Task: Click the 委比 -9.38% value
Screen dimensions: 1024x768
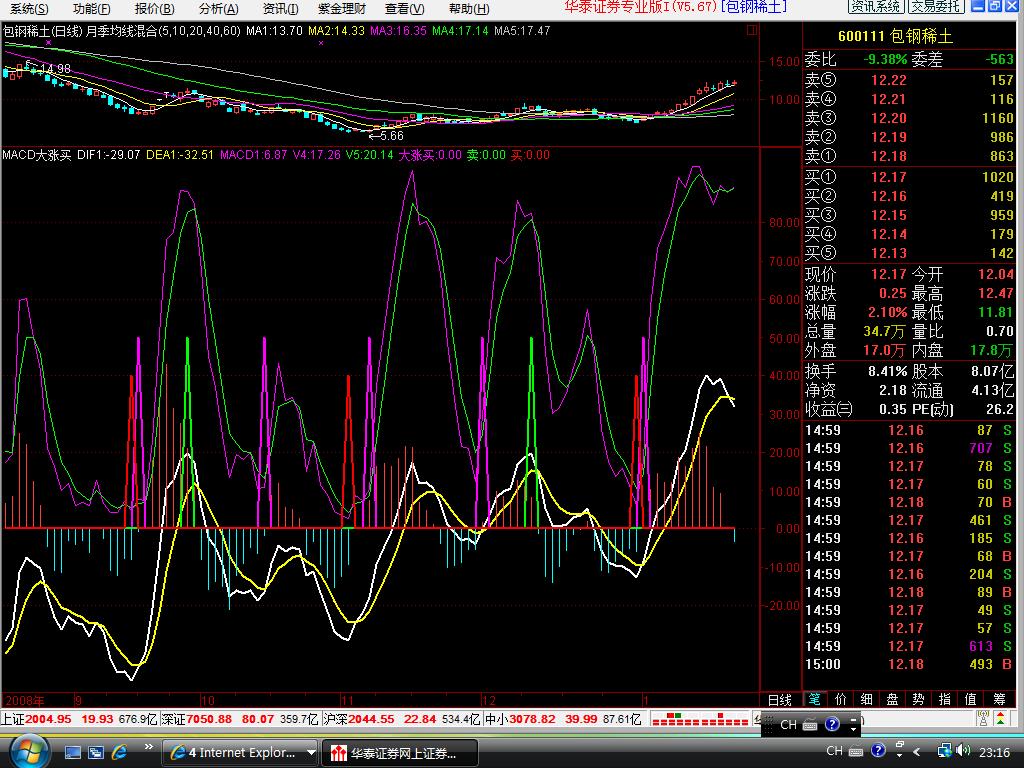Action: pos(885,59)
